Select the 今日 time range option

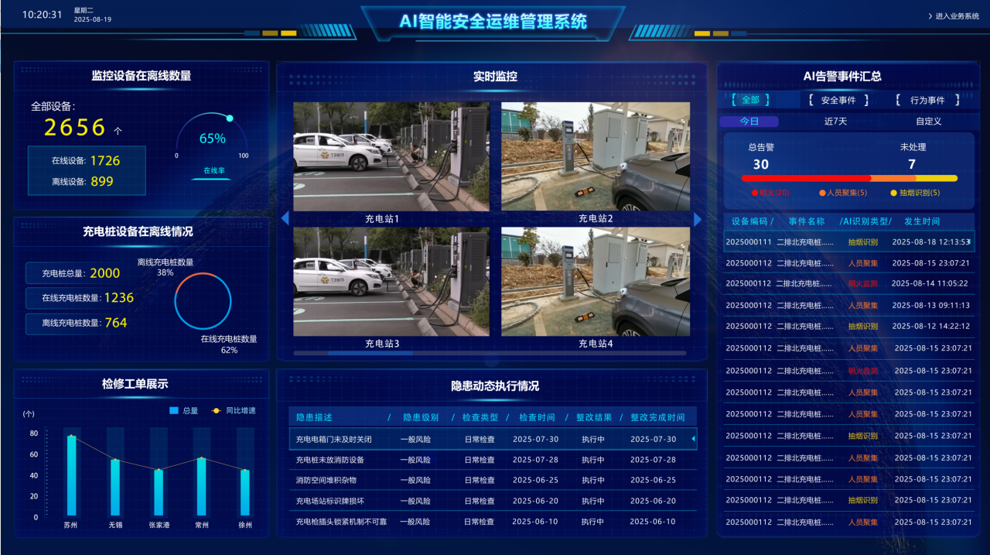coord(749,121)
